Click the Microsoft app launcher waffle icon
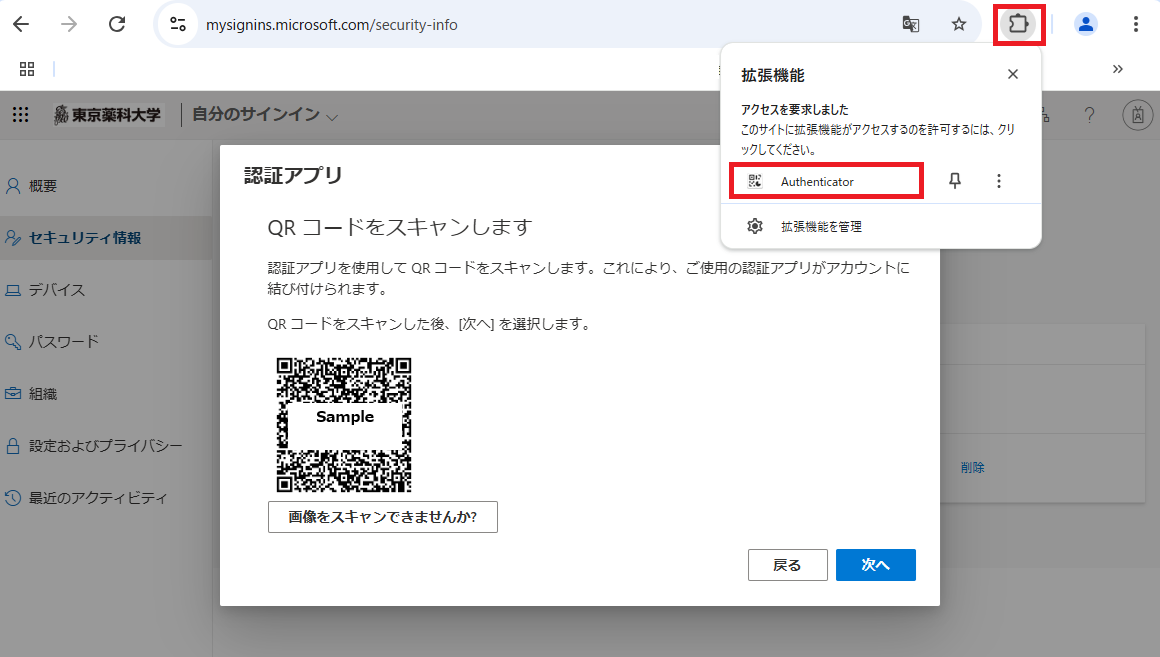The height and width of the screenshot is (657, 1160). click(20, 114)
